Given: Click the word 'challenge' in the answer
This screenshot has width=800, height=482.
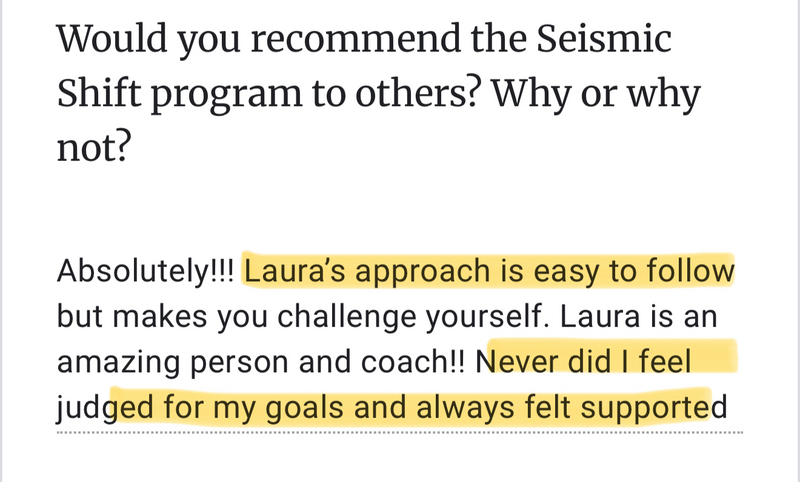Looking at the screenshot, I should coord(346,317).
